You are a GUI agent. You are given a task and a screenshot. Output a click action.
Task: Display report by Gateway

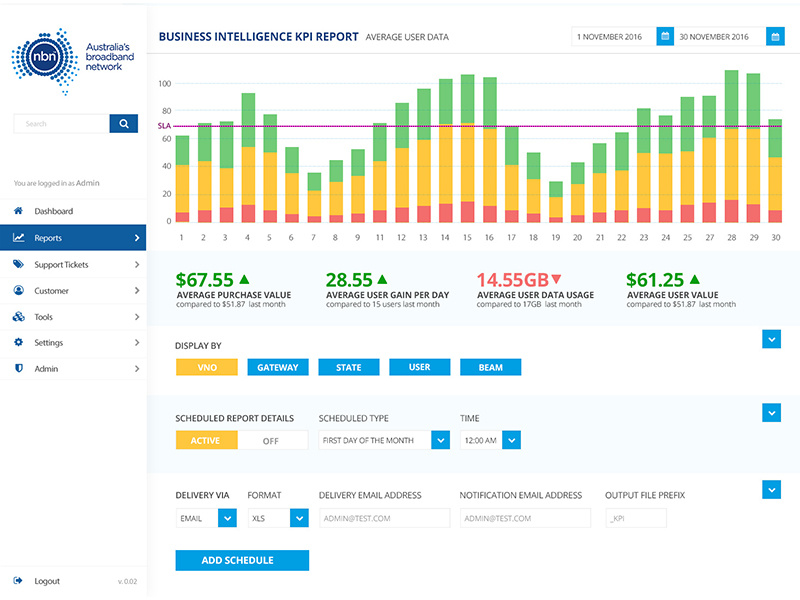(x=277, y=367)
